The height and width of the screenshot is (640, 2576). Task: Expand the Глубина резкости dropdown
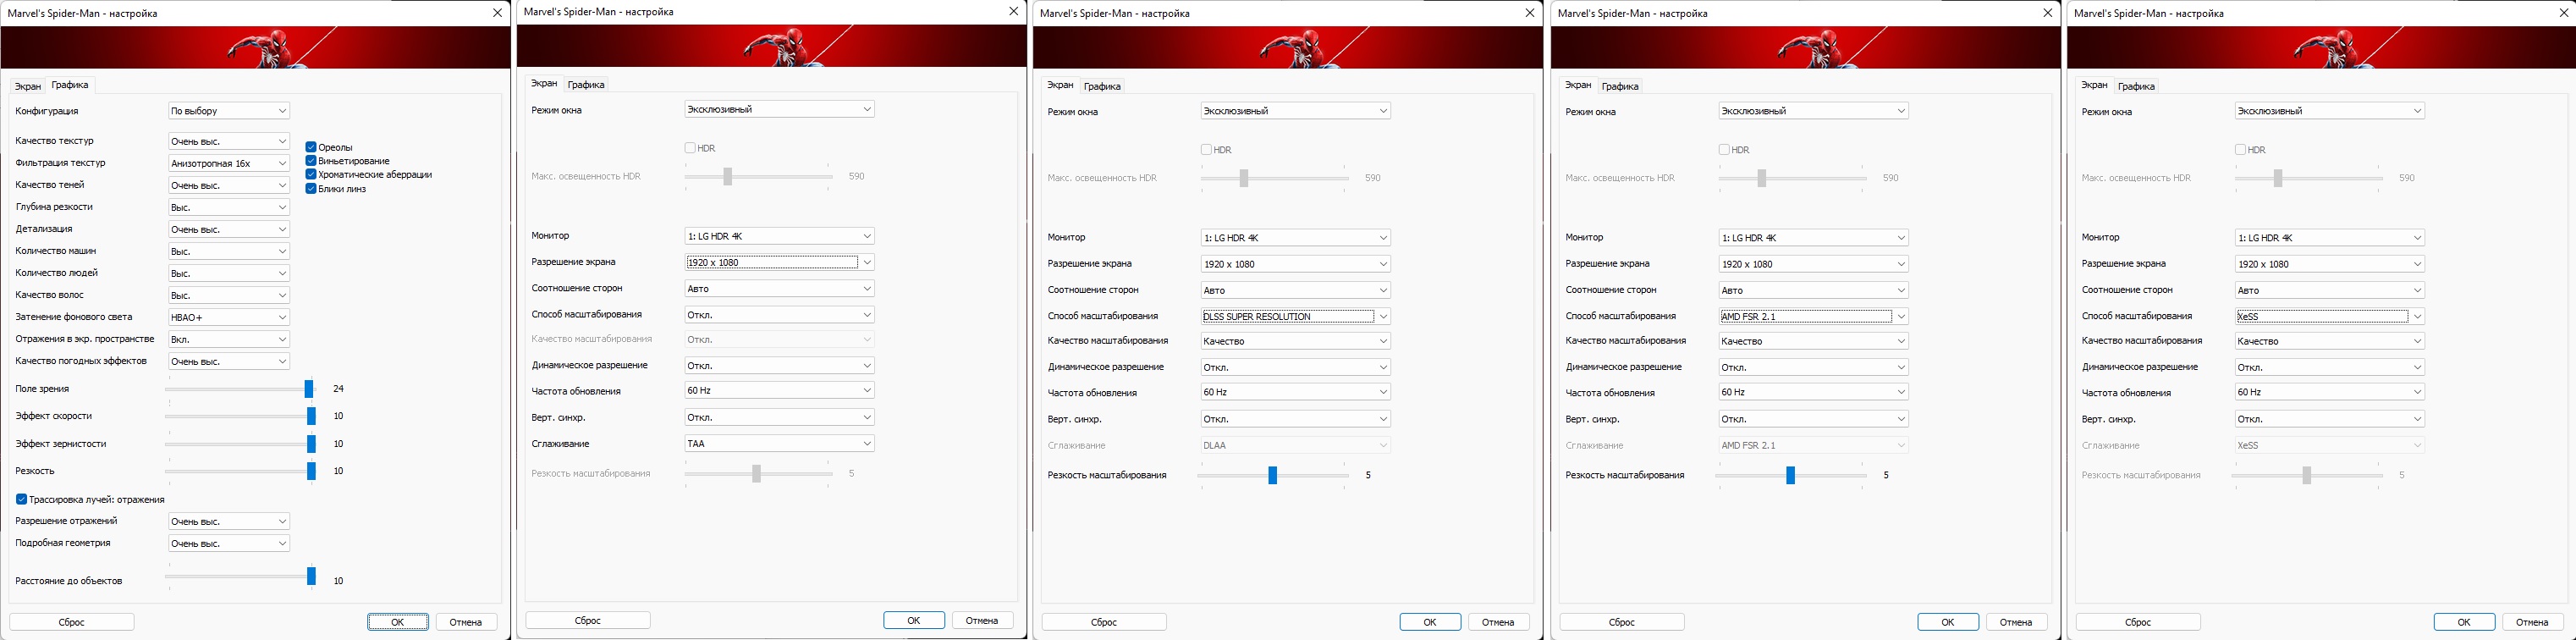[229, 207]
